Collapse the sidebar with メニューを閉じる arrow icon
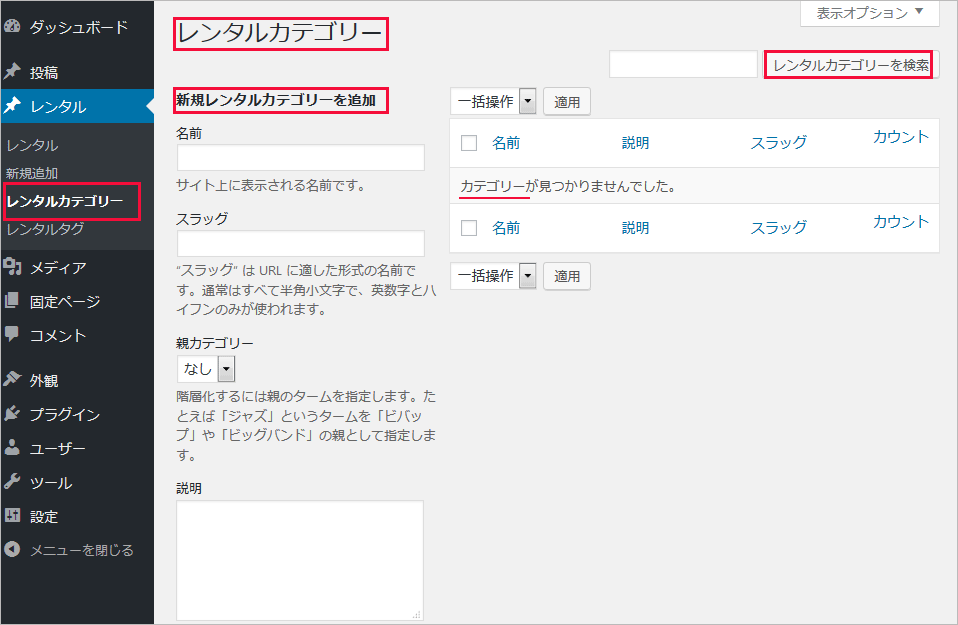This screenshot has width=958, height=625. [13, 550]
